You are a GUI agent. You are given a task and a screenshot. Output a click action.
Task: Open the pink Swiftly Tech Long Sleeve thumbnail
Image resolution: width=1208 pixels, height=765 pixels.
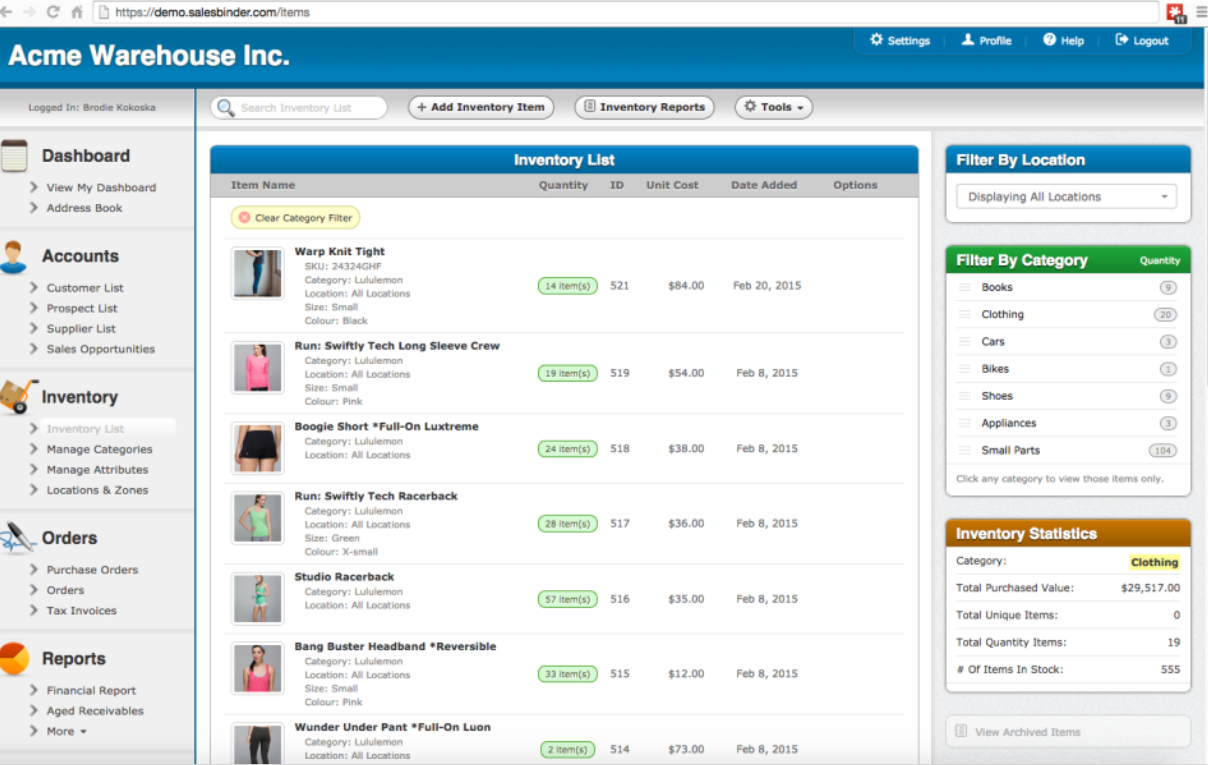(257, 367)
